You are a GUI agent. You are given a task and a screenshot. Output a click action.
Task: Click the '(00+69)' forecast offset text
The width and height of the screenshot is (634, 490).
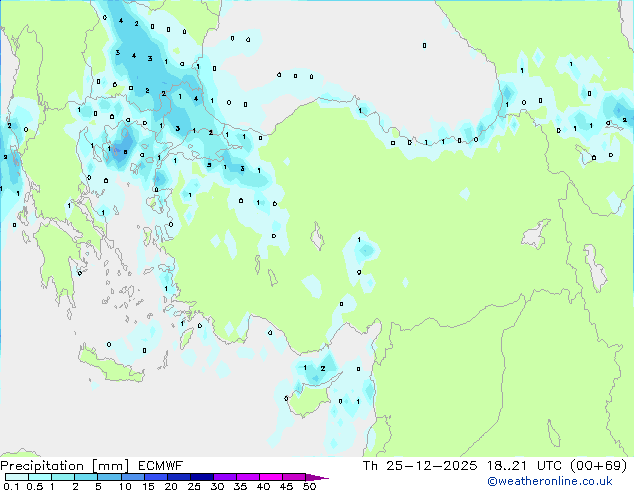(598, 466)
